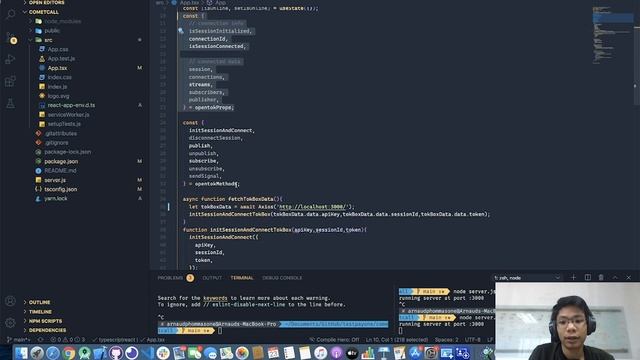Screen dimensions: 640x360
Task: Expand the DEPENDENCIES section
Action: pos(47,330)
